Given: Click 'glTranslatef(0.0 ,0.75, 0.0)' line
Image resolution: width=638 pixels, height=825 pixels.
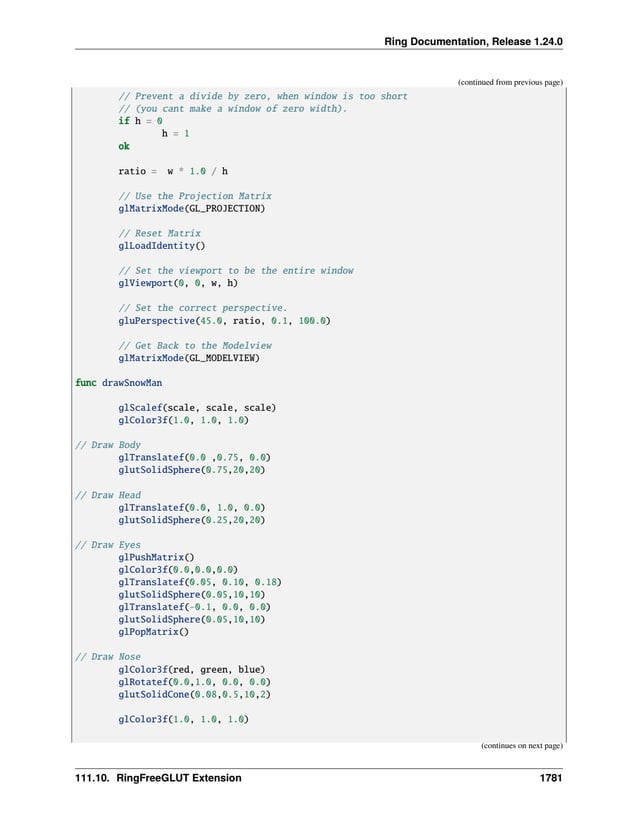Looking at the screenshot, I should tap(194, 457).
